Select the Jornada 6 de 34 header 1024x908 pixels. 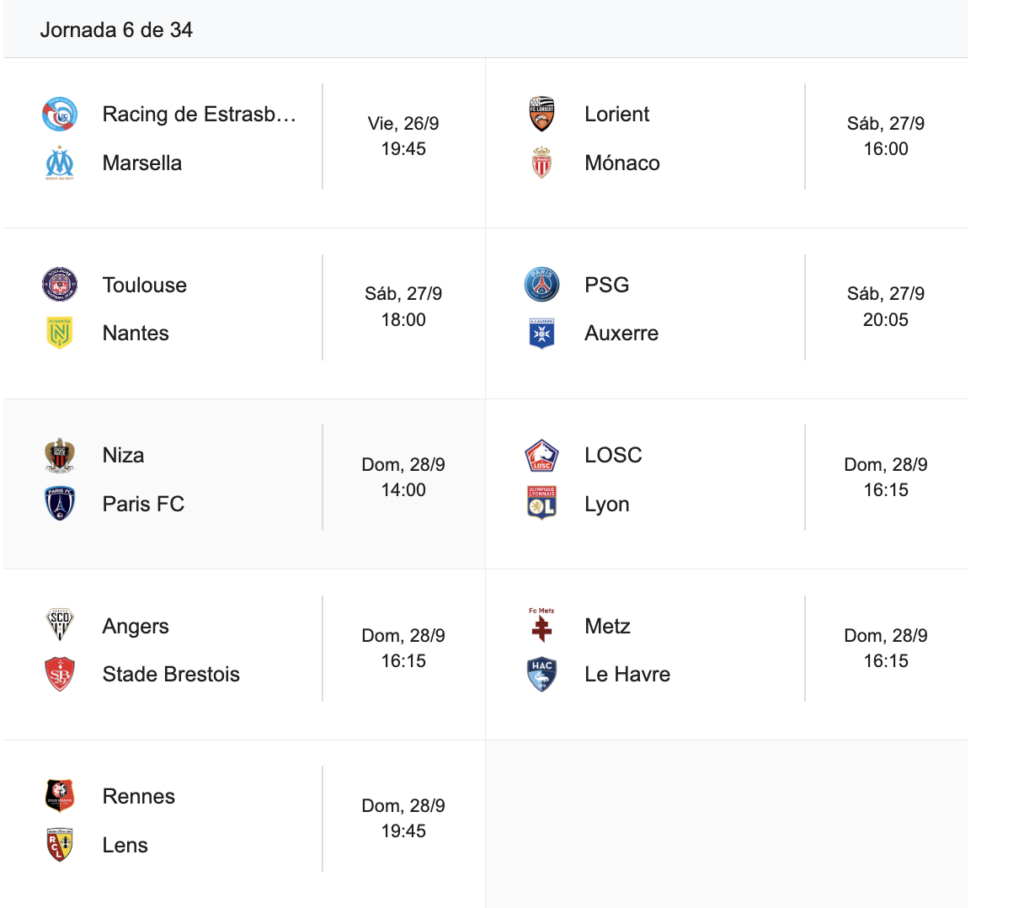(116, 30)
